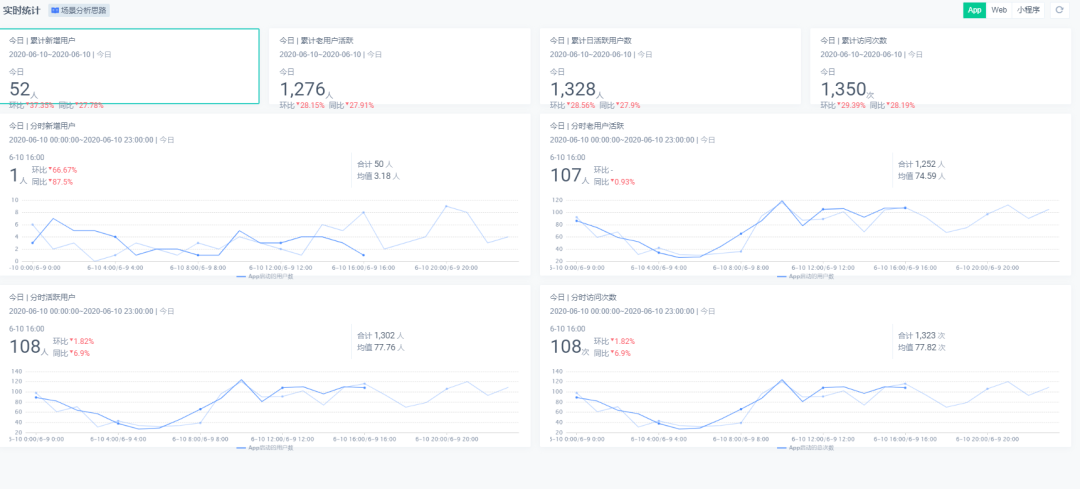Click the refresh icon button
This screenshot has height=489, width=1080.
[1059, 10]
